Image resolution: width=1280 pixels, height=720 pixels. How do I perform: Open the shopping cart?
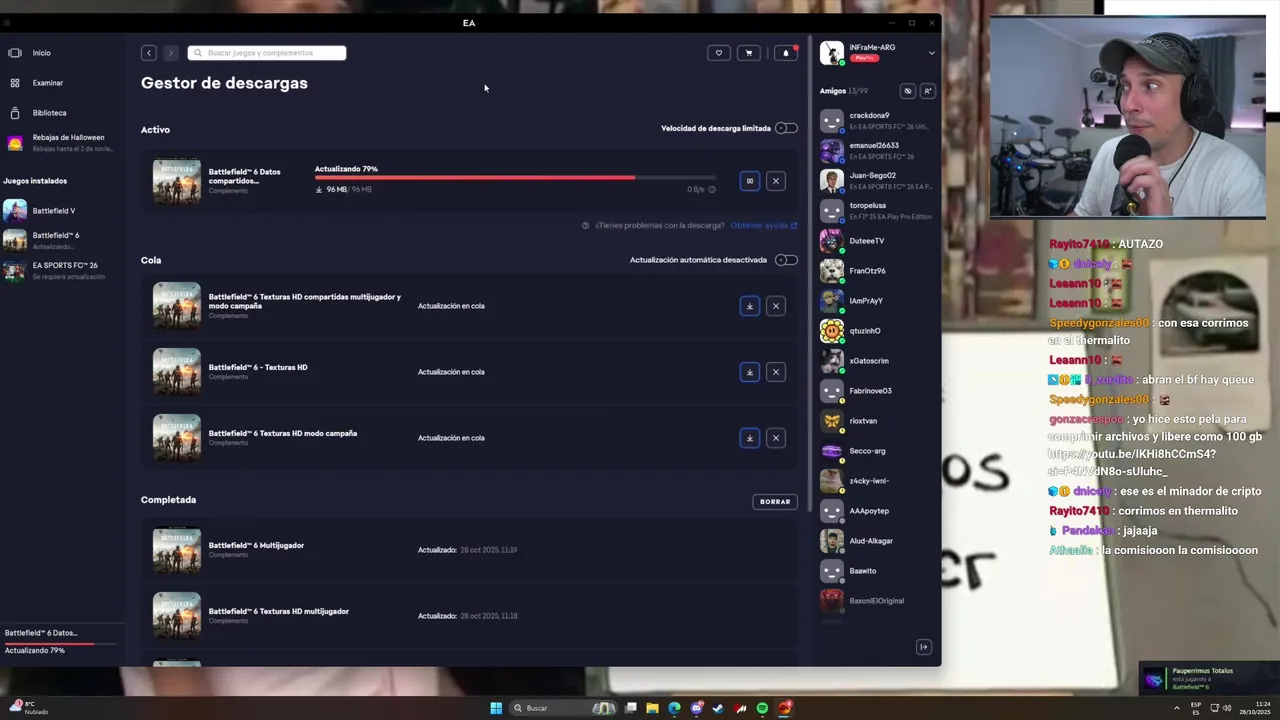point(749,53)
